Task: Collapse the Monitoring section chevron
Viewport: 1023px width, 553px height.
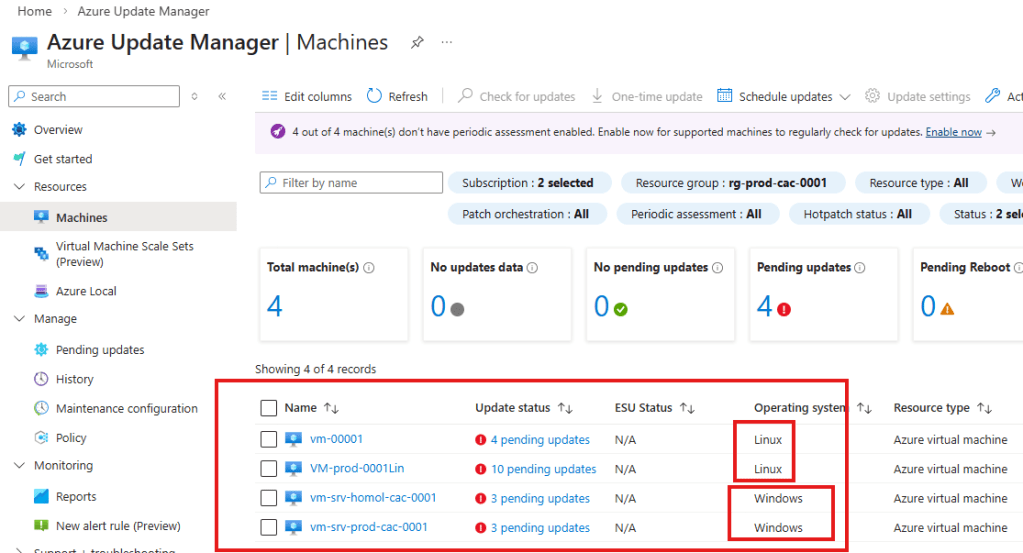Action: [19, 466]
